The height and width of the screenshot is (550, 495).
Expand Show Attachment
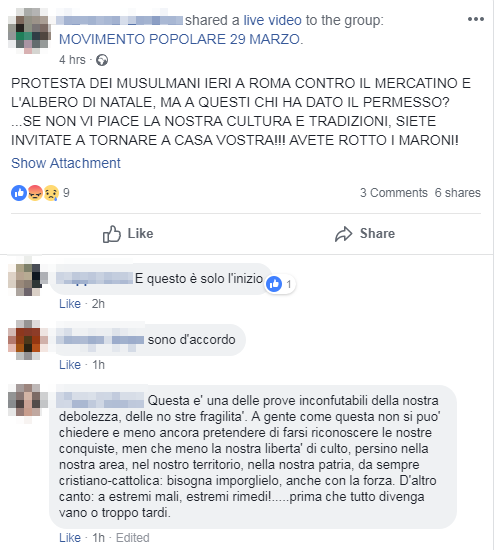pyautogui.click(x=66, y=163)
